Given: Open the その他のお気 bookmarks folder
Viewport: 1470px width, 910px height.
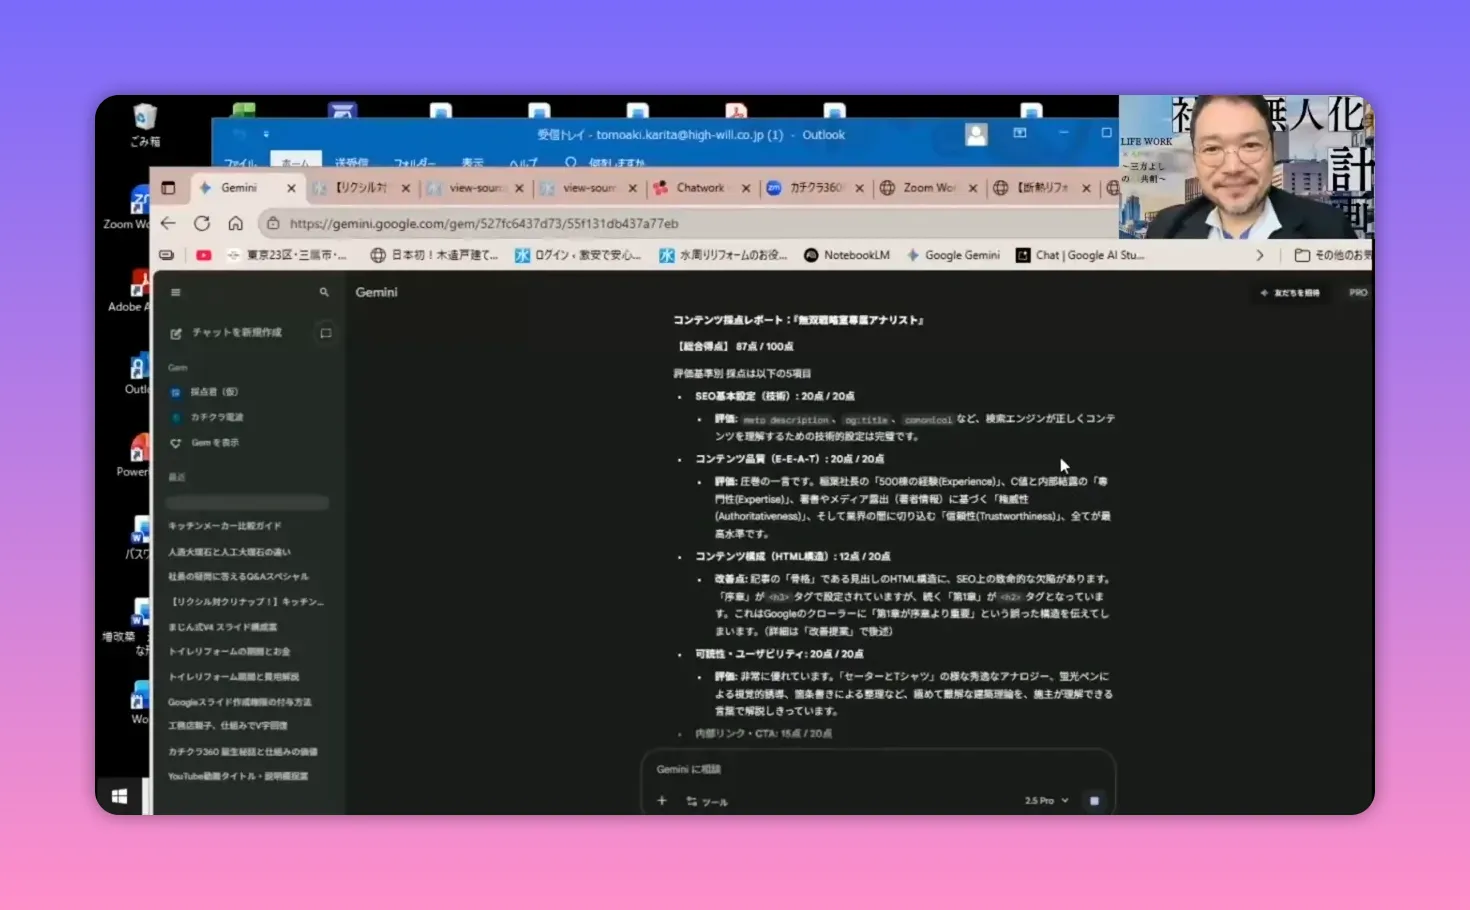Looking at the screenshot, I should point(1334,255).
